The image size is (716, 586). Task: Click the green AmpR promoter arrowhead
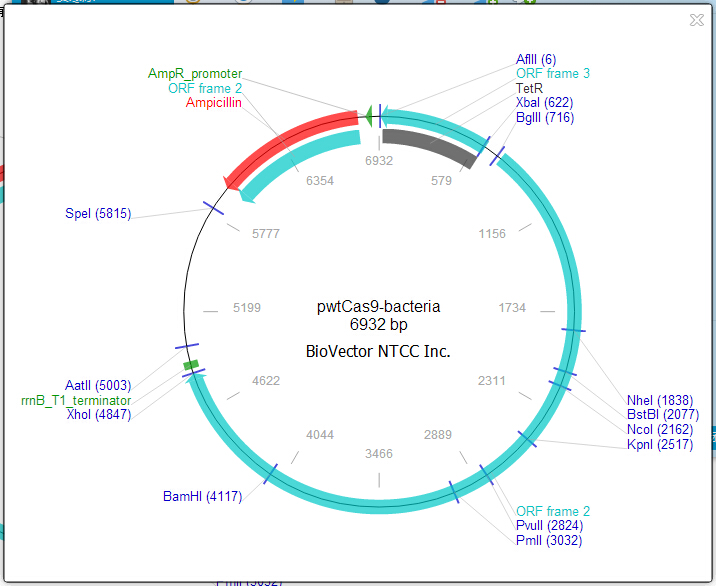point(367,117)
